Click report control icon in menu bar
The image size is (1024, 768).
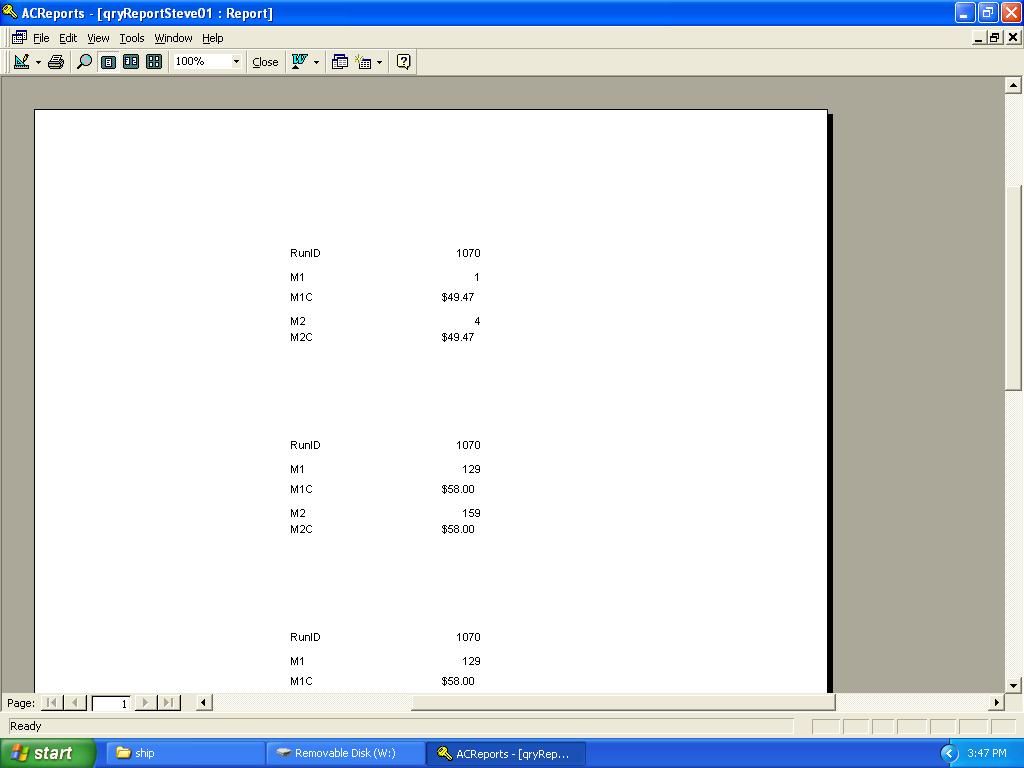click(19, 38)
